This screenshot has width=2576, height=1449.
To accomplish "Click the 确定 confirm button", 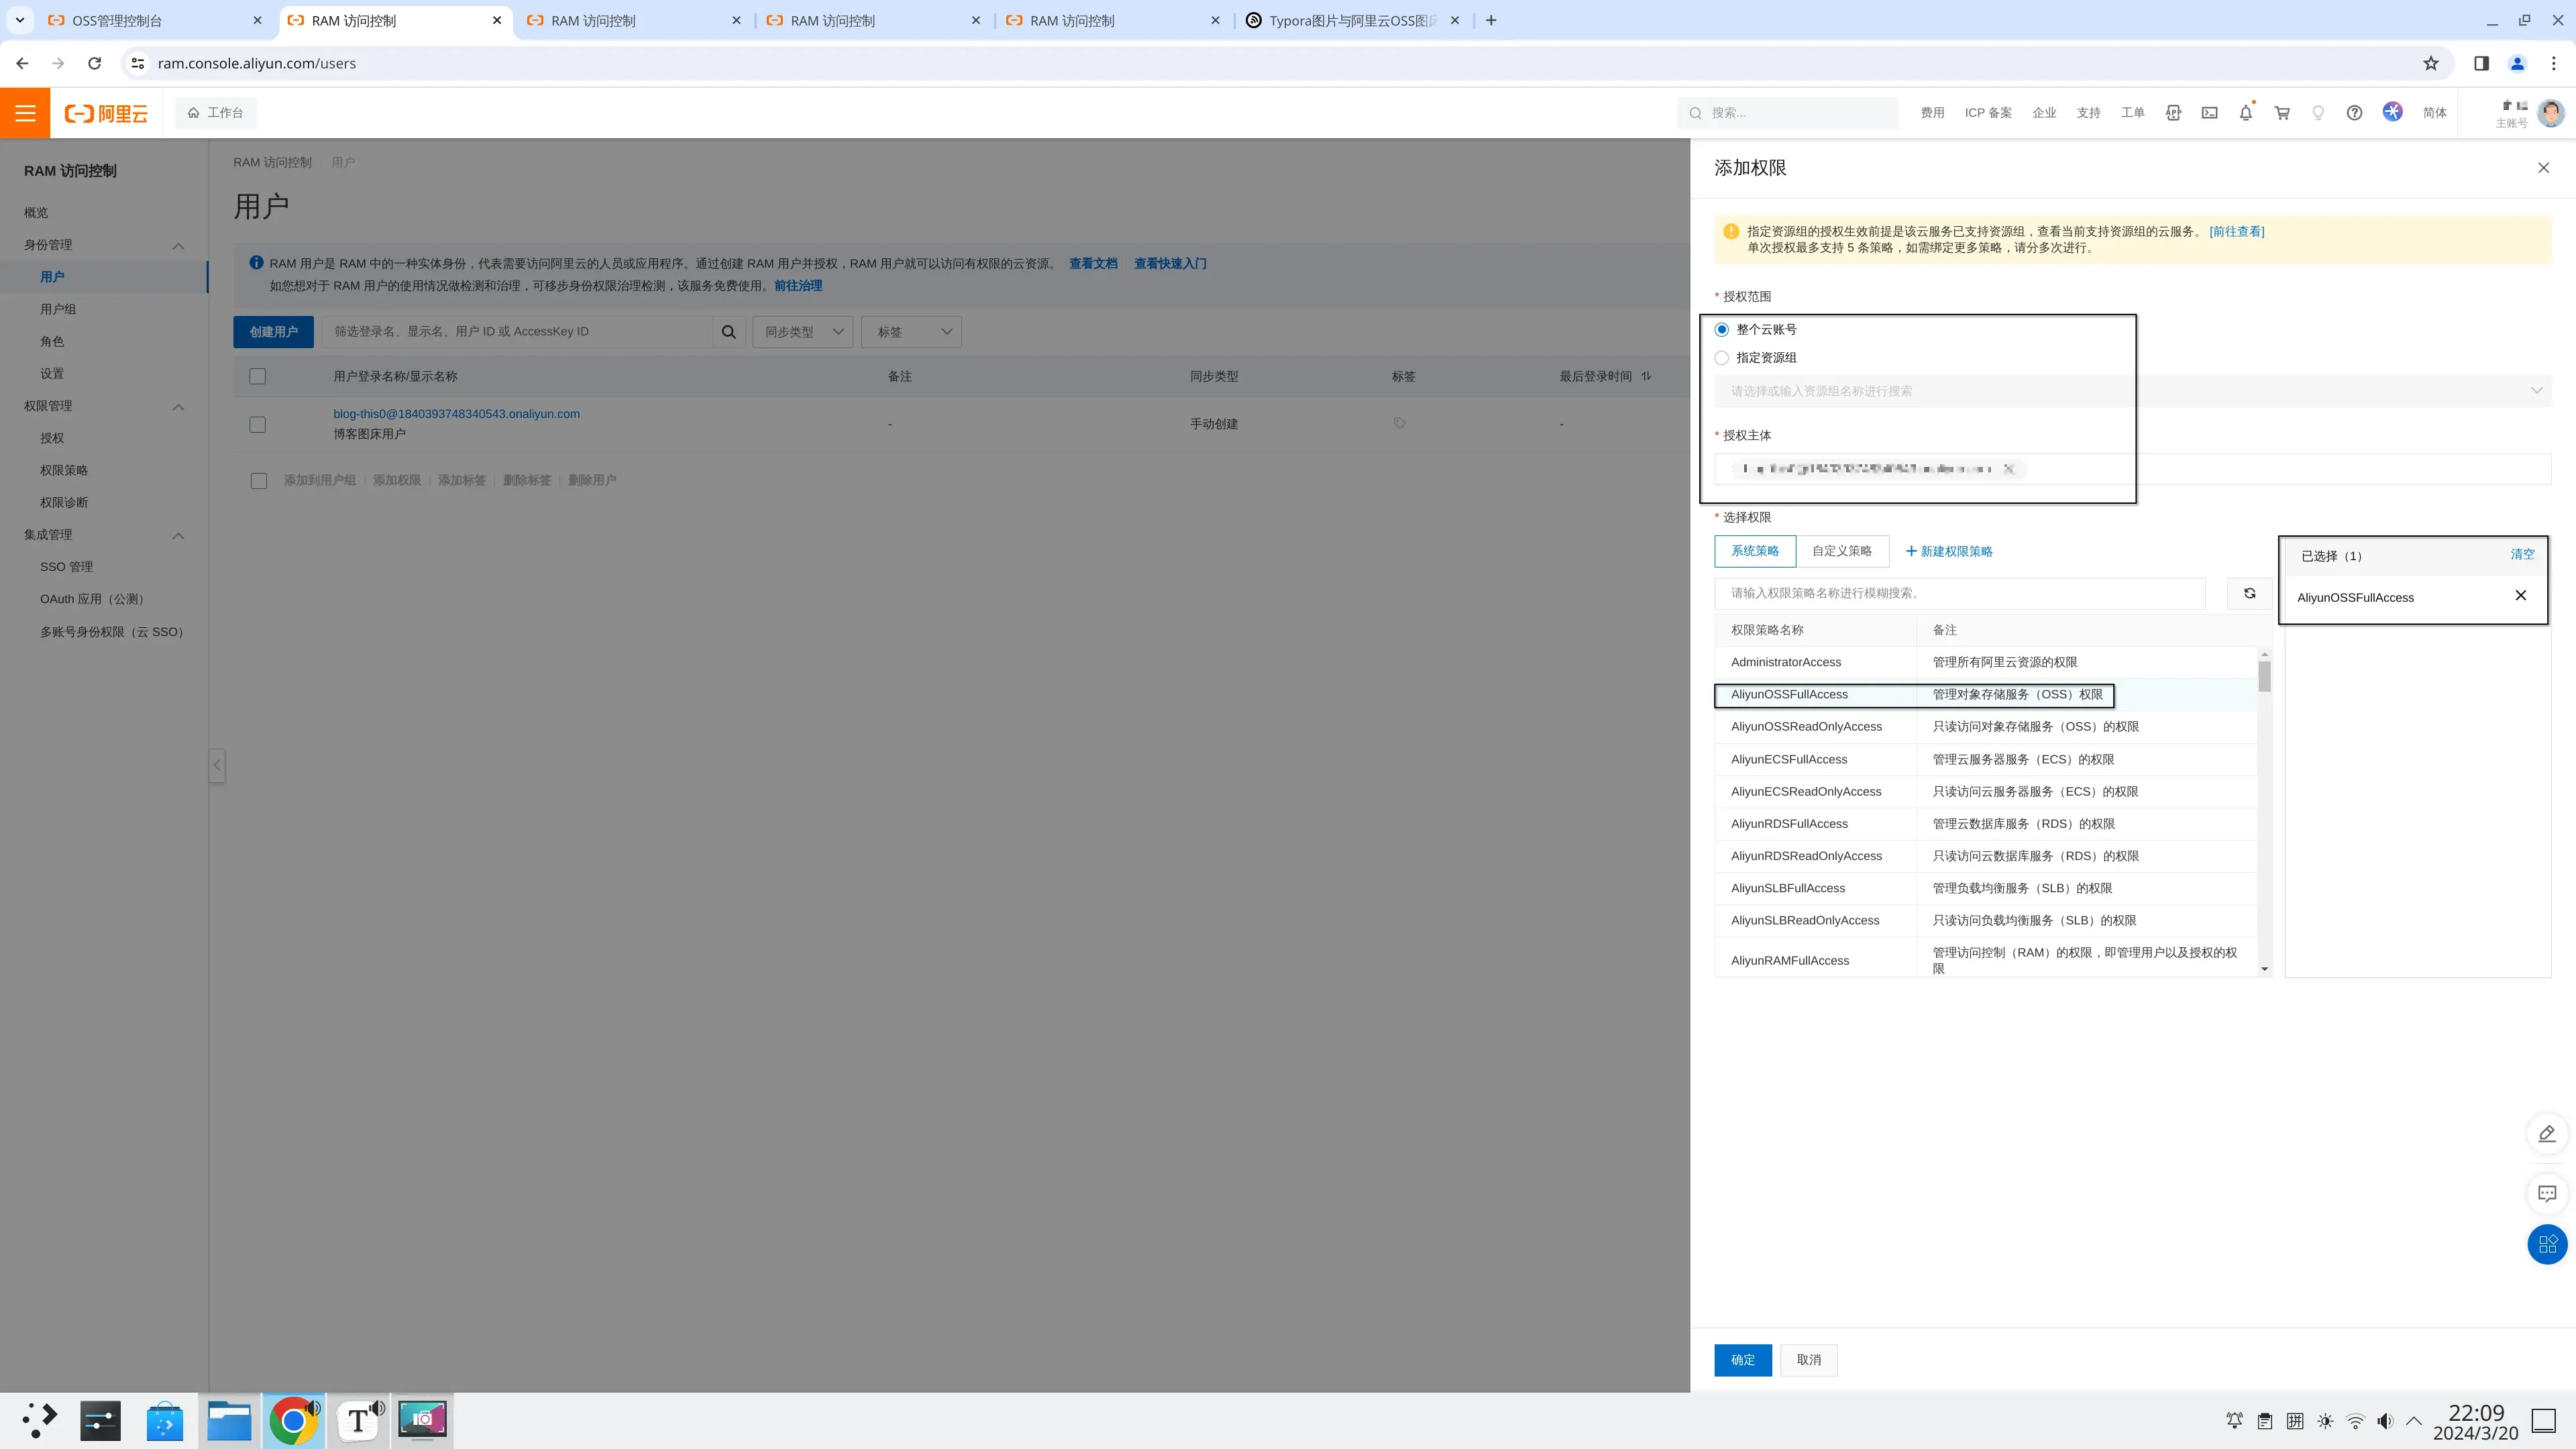I will click(1742, 1360).
